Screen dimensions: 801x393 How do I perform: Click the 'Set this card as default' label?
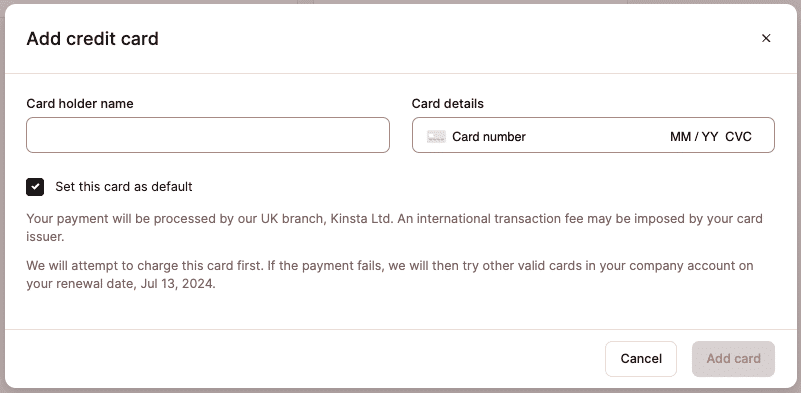pos(124,187)
